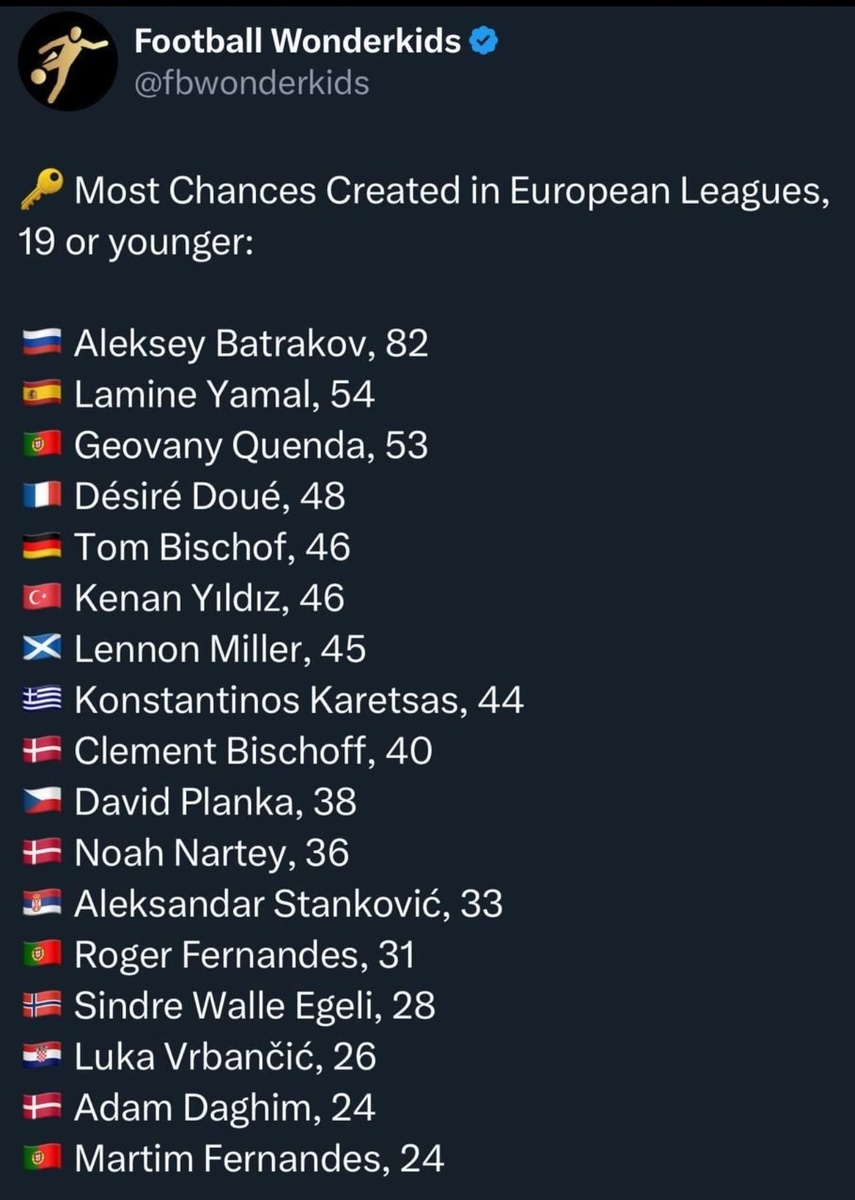This screenshot has height=1200, width=855.
Task: Click the French flag beside Désiré Doué
Action: pos(42,497)
